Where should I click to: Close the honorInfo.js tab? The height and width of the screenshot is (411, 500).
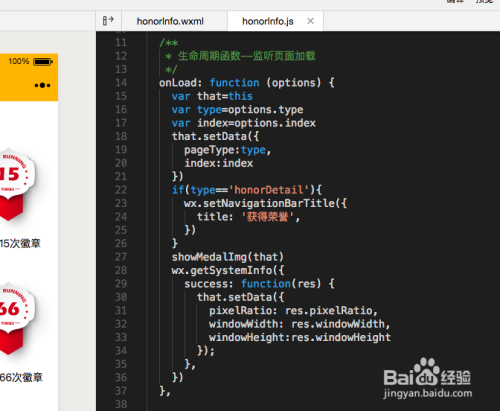[310, 21]
